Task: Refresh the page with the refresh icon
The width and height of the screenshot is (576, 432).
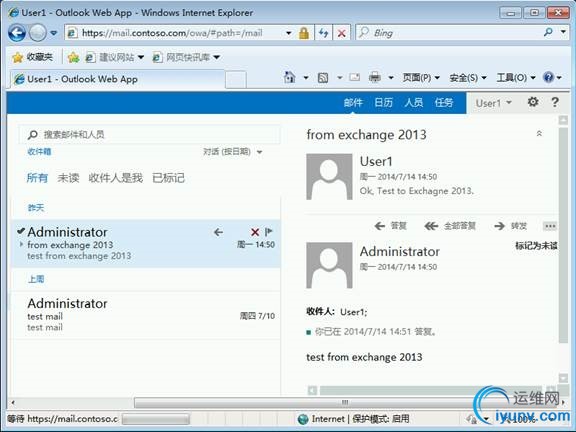Action: [323, 33]
